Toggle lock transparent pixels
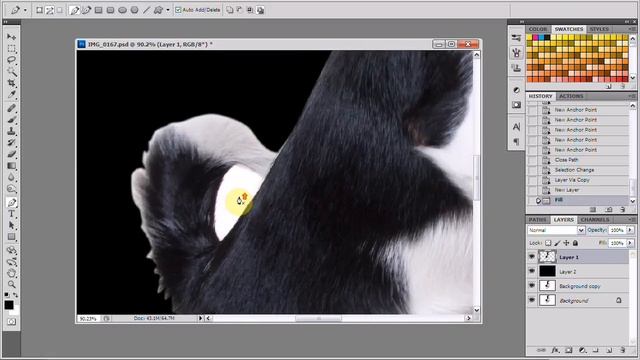 pos(548,243)
